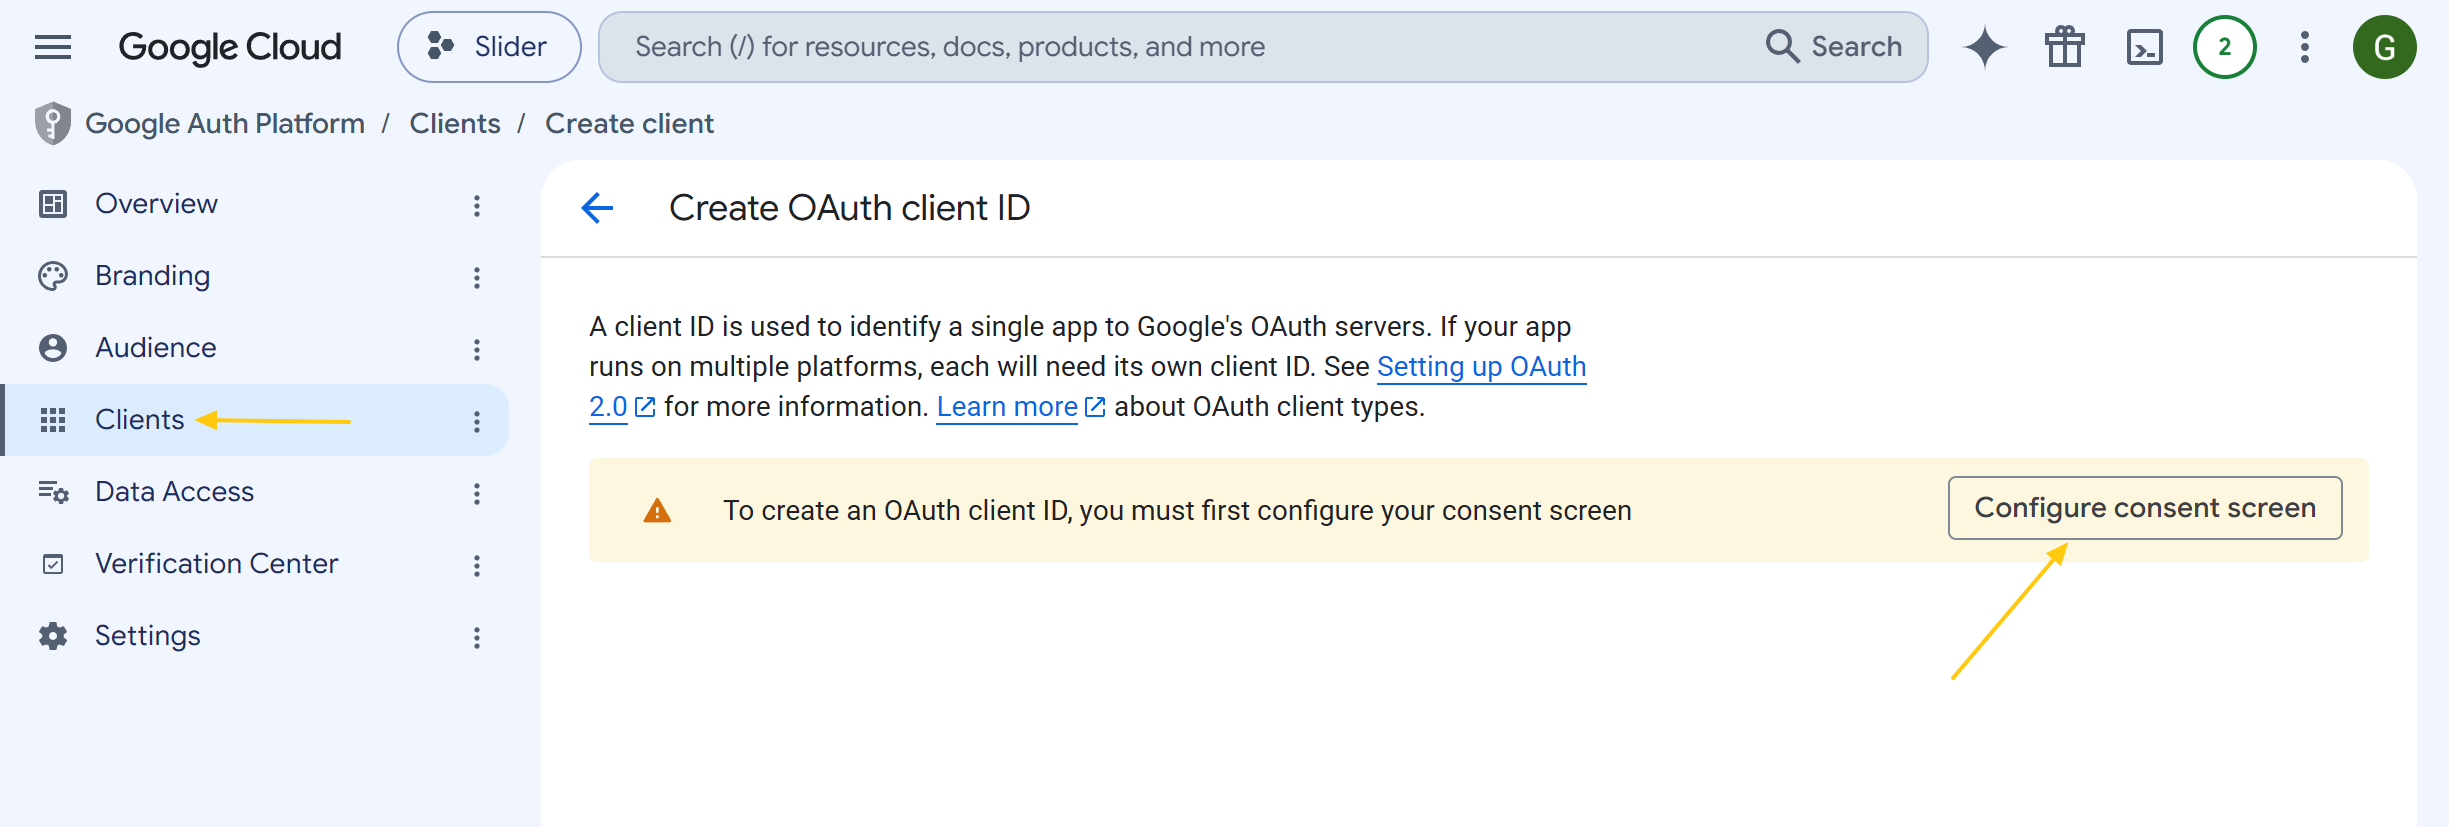The image size is (2449, 827).
Task: Open the top bar more options menu
Action: pos(2305,47)
